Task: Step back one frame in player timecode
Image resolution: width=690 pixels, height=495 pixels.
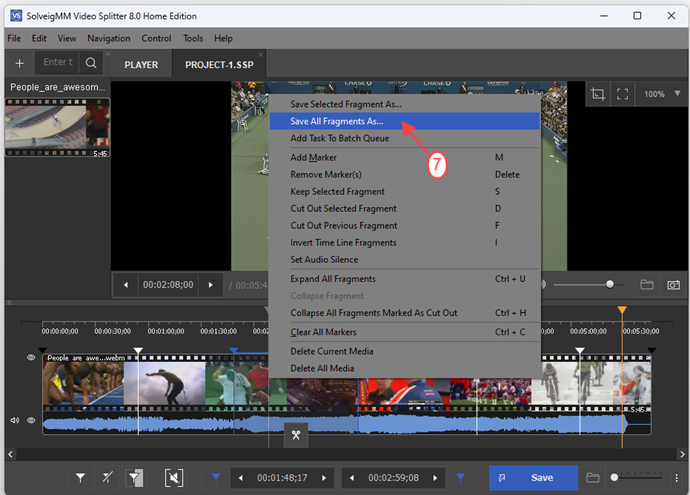Action: click(126, 285)
